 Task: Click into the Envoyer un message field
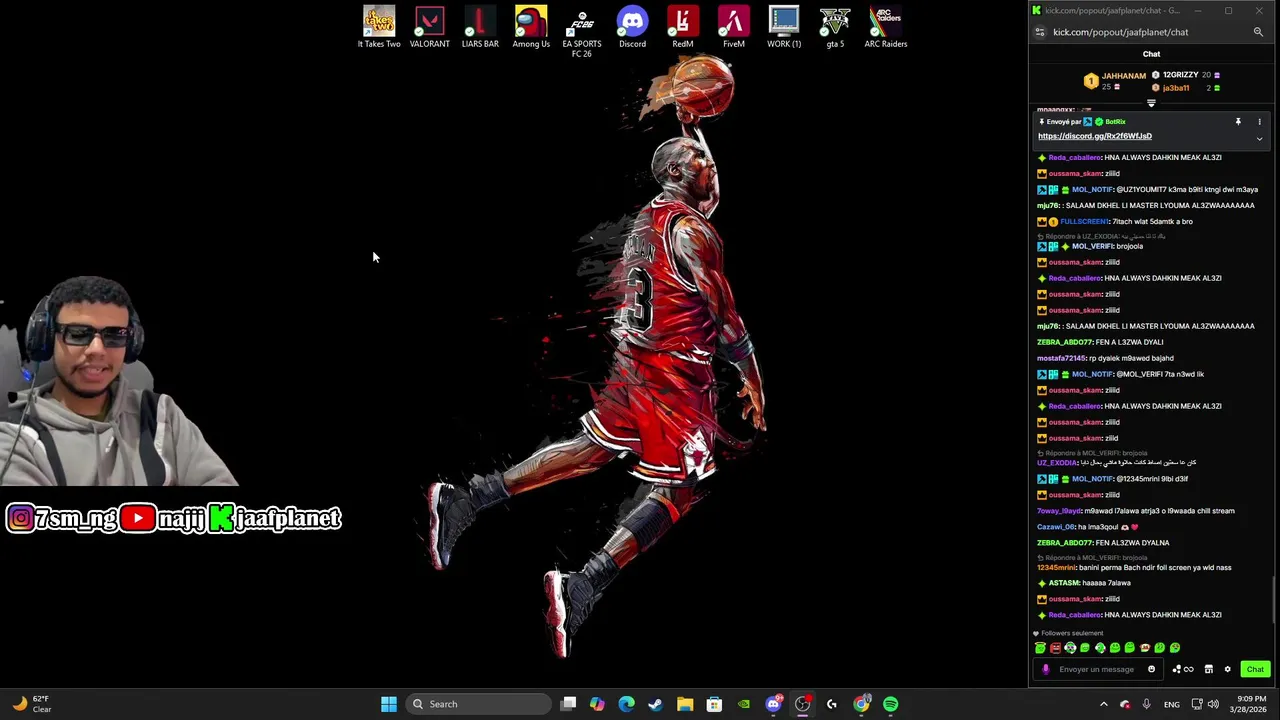click(1097, 669)
